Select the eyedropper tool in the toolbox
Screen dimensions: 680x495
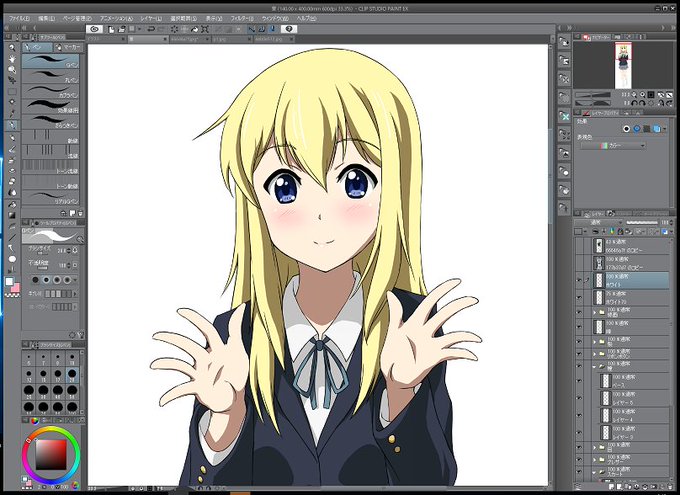(12, 113)
